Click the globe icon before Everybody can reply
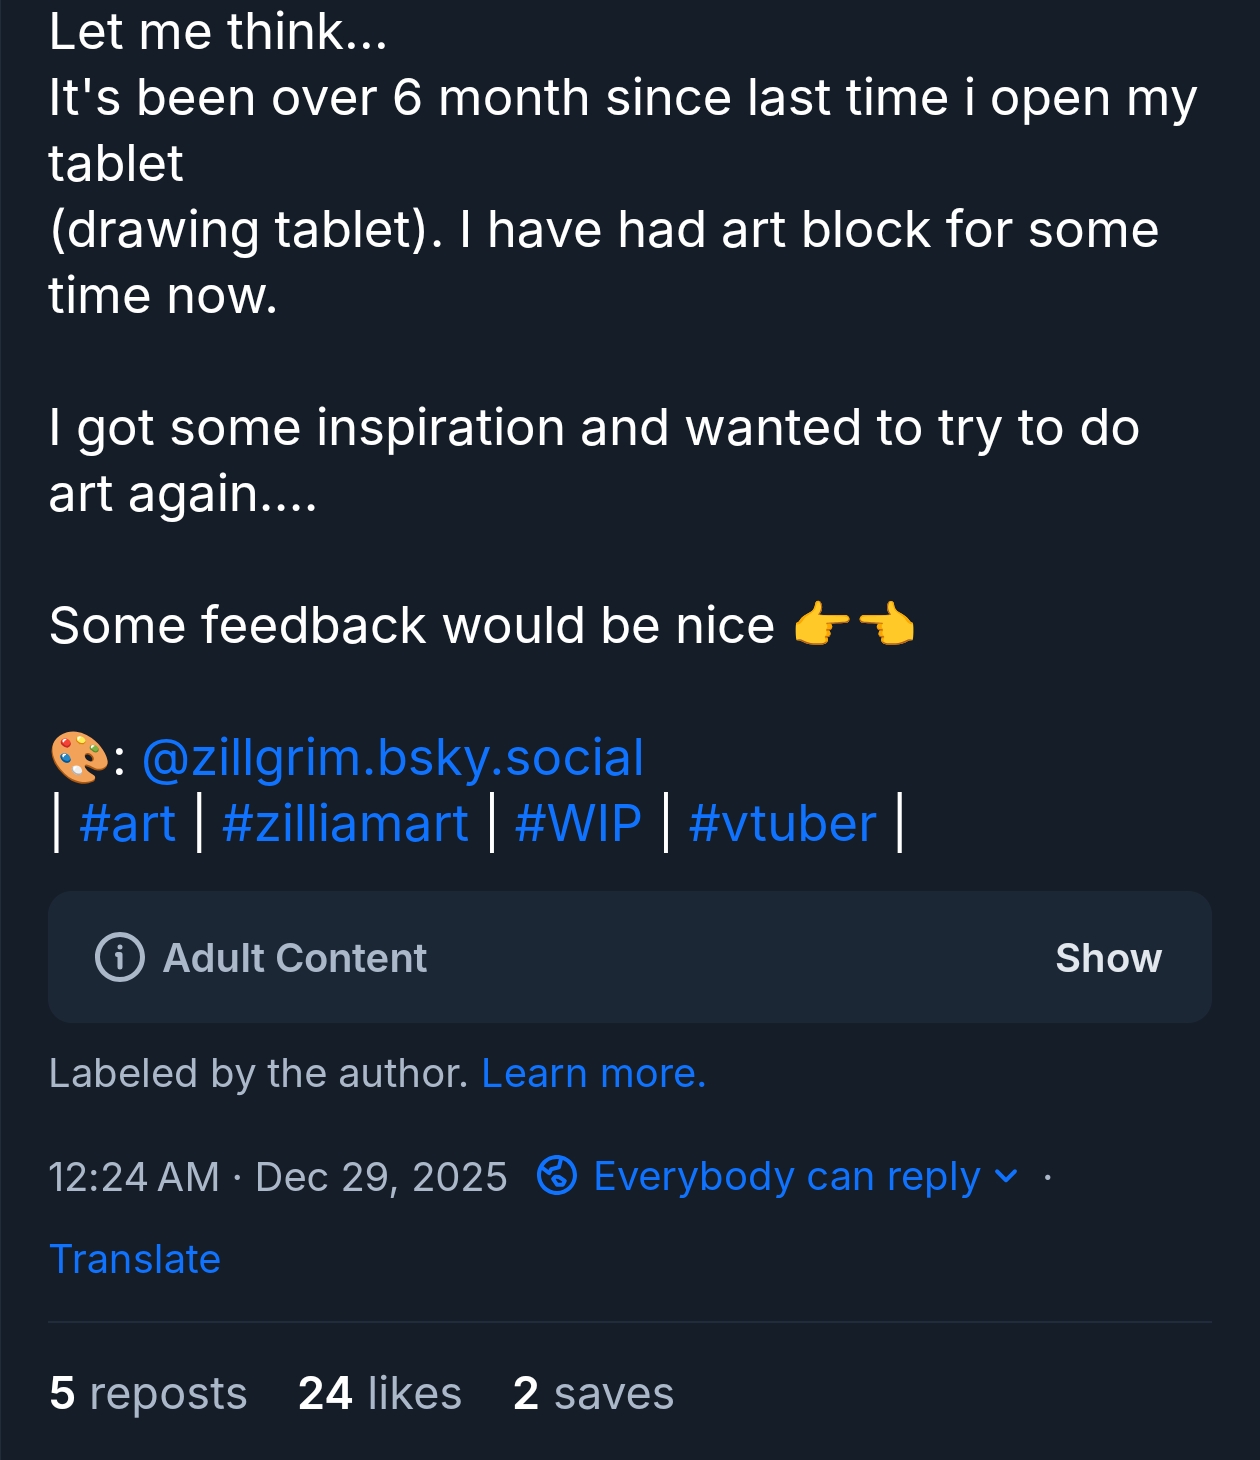Viewport: 1260px width, 1460px height. tap(557, 1175)
